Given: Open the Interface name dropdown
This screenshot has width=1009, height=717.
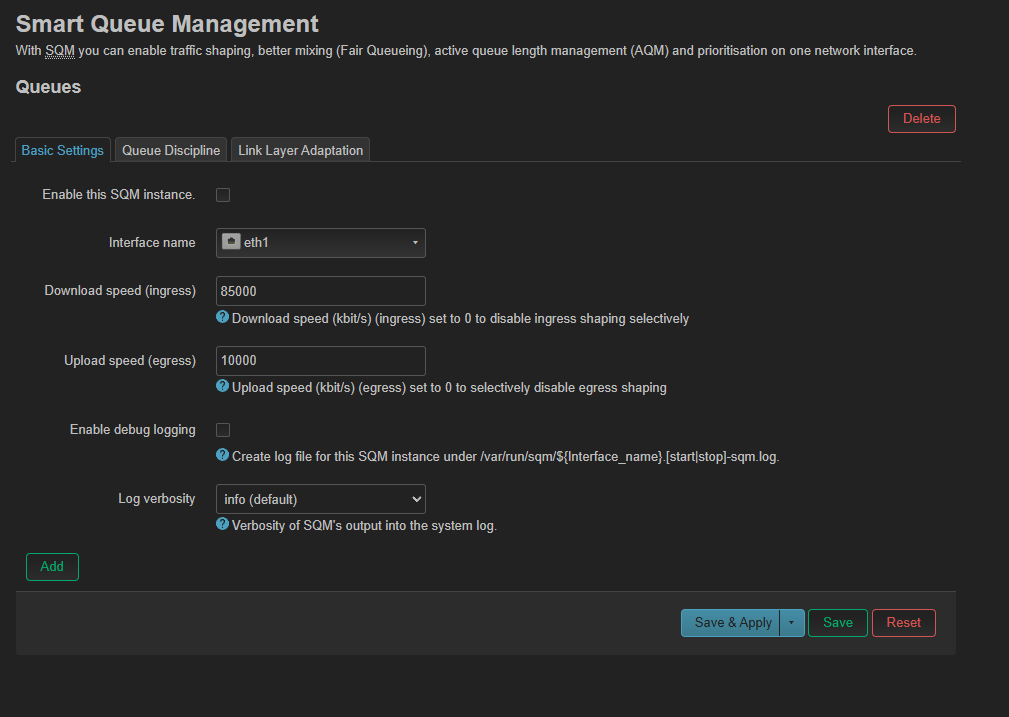Looking at the screenshot, I should (x=321, y=243).
